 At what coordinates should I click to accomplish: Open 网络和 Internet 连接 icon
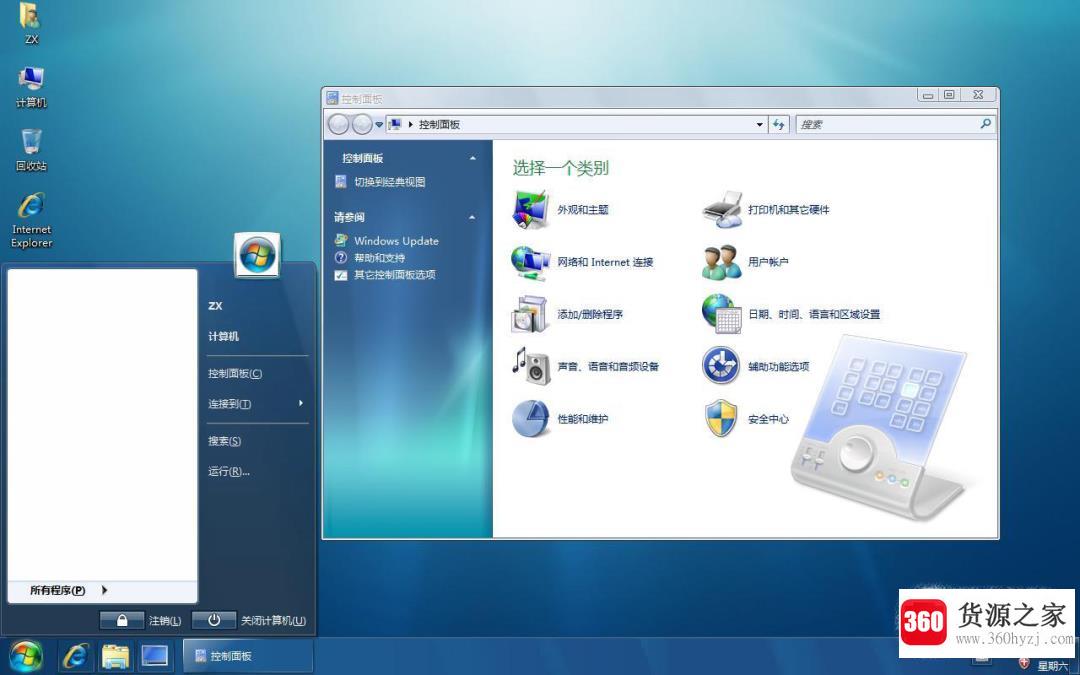click(x=530, y=262)
